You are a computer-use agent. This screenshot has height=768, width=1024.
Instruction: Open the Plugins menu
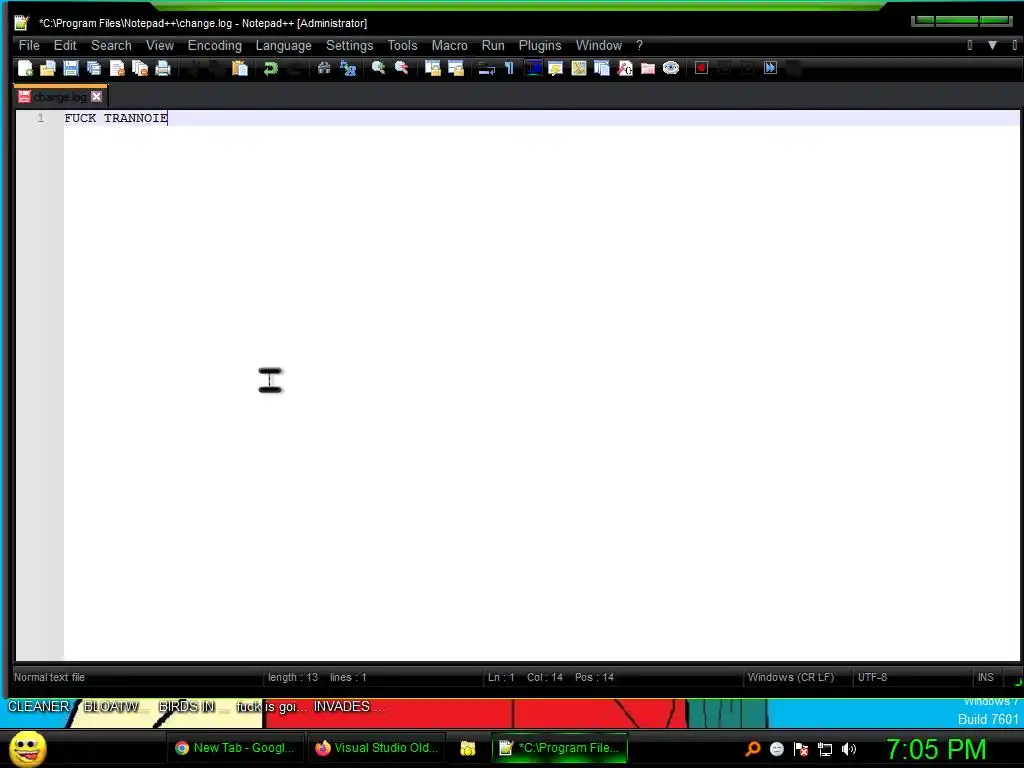tap(540, 45)
